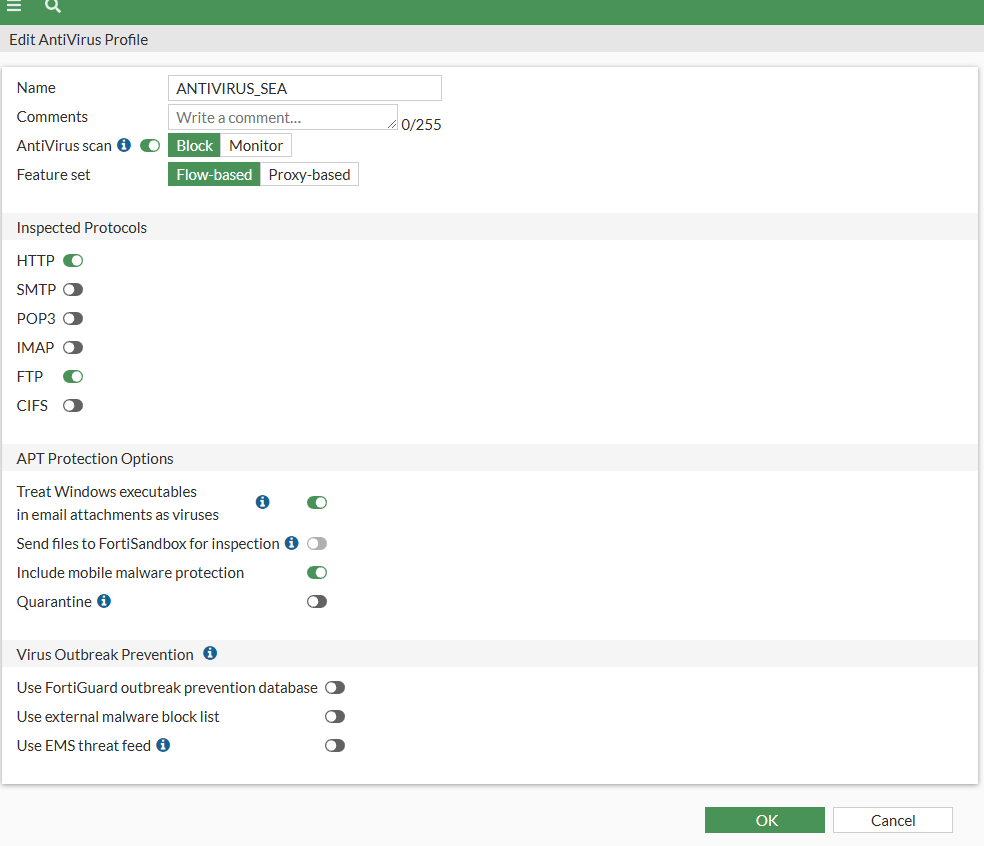Toggle treat Windows executables as viruses
This screenshot has width=984, height=846.
coord(317,503)
